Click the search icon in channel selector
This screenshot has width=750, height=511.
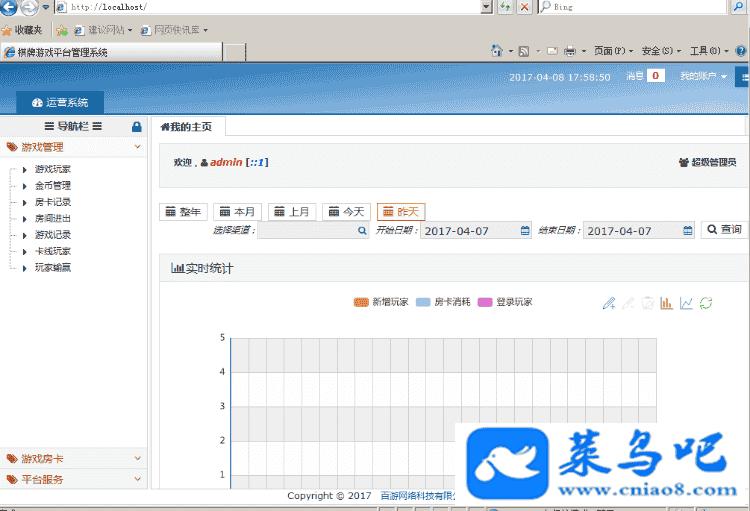coord(362,231)
